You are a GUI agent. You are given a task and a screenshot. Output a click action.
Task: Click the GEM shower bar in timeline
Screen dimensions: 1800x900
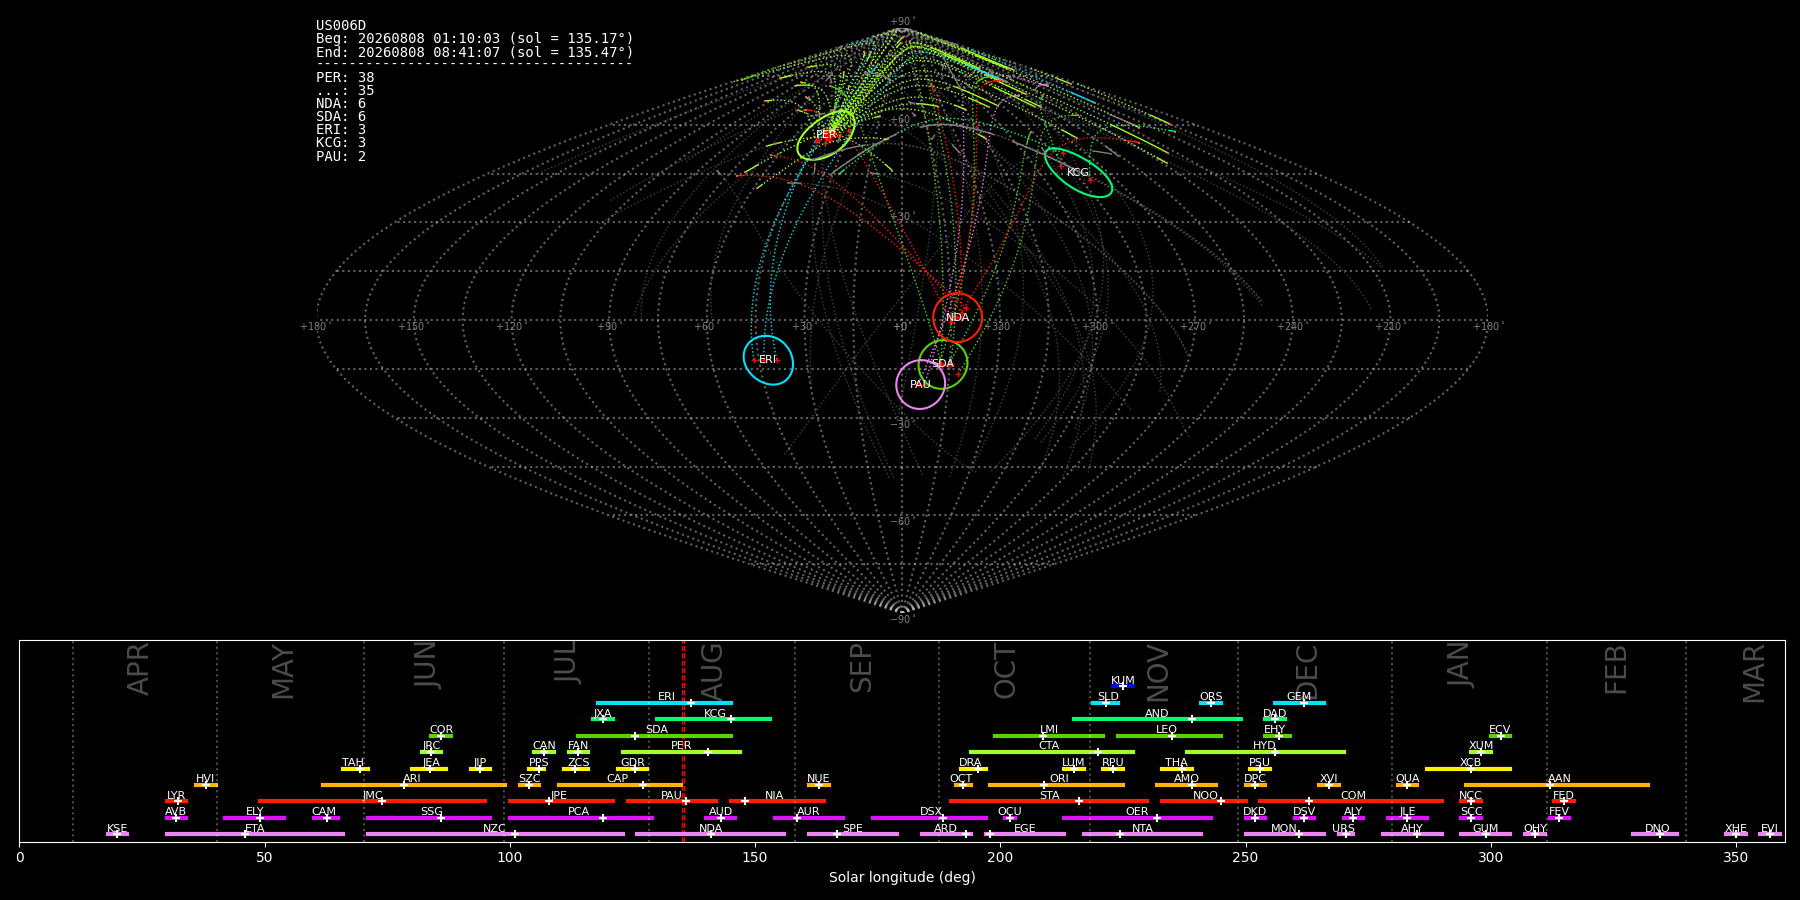pyautogui.click(x=1299, y=702)
